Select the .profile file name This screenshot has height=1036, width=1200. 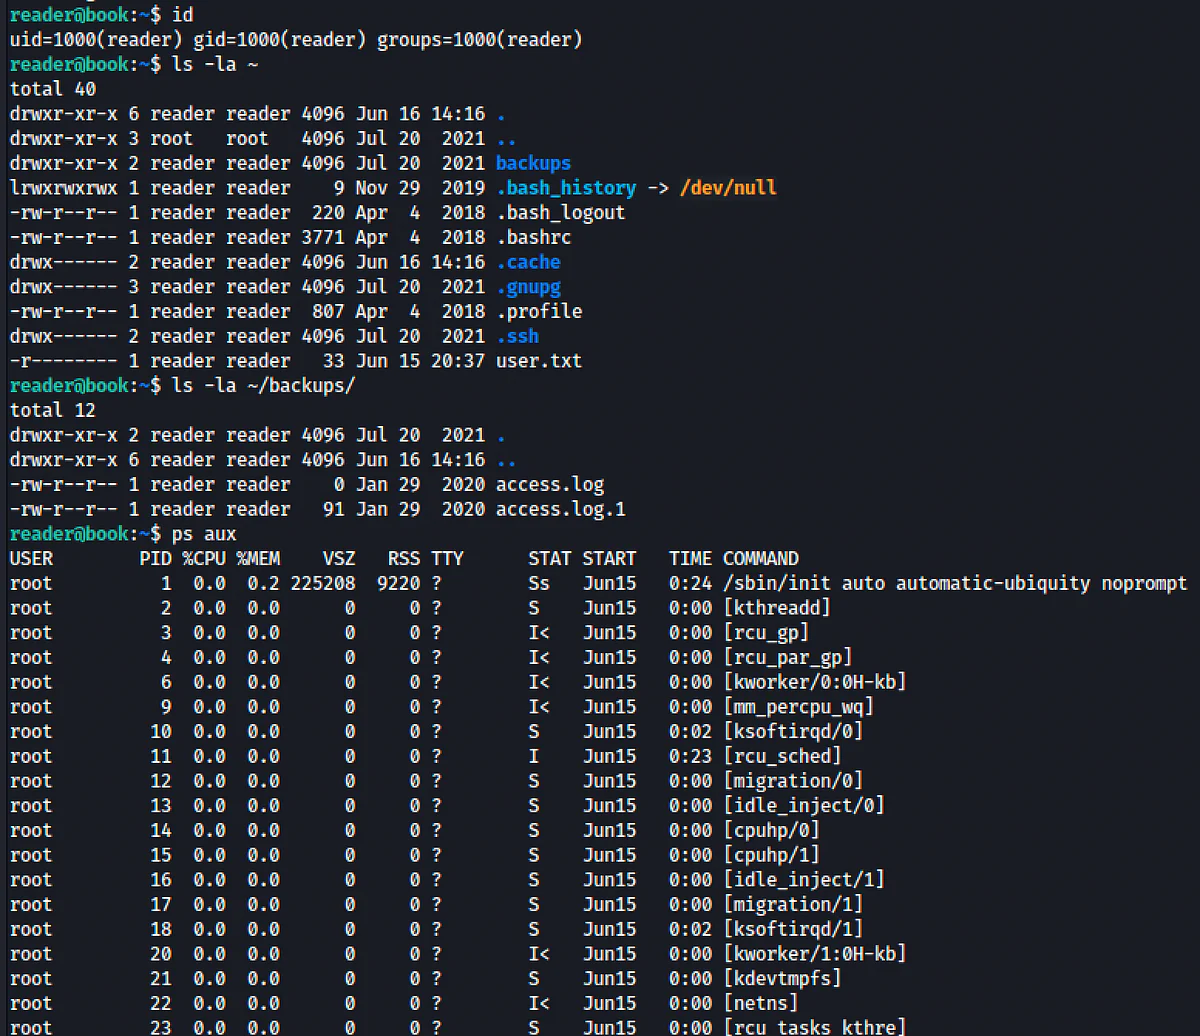(539, 311)
